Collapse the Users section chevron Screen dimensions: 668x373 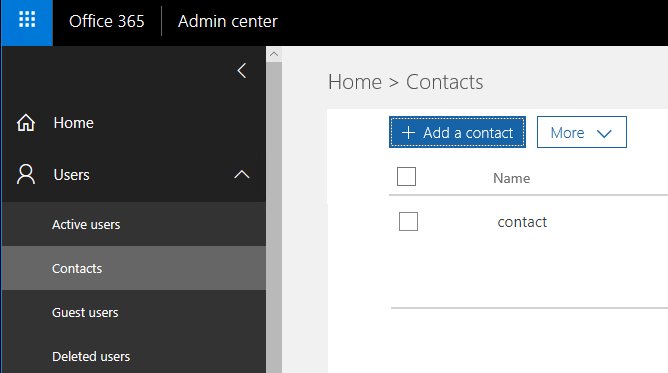[242, 174]
